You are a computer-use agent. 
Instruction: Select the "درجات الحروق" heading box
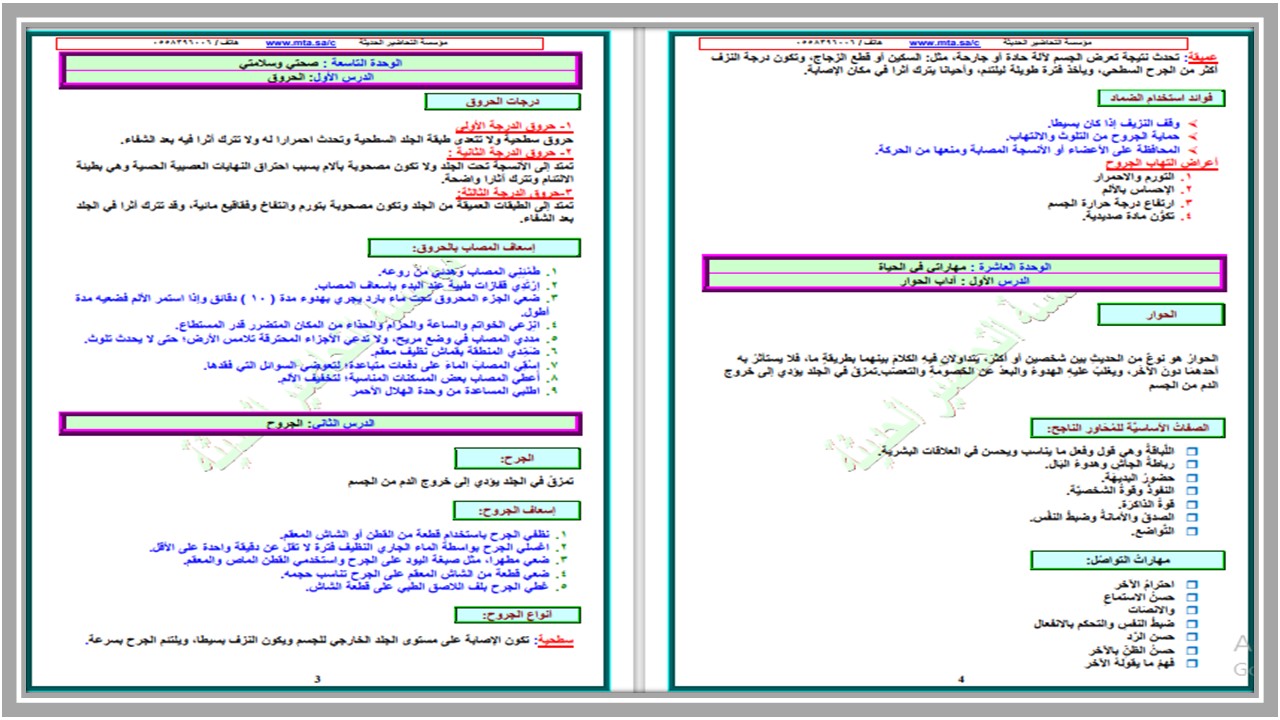[x=502, y=101]
